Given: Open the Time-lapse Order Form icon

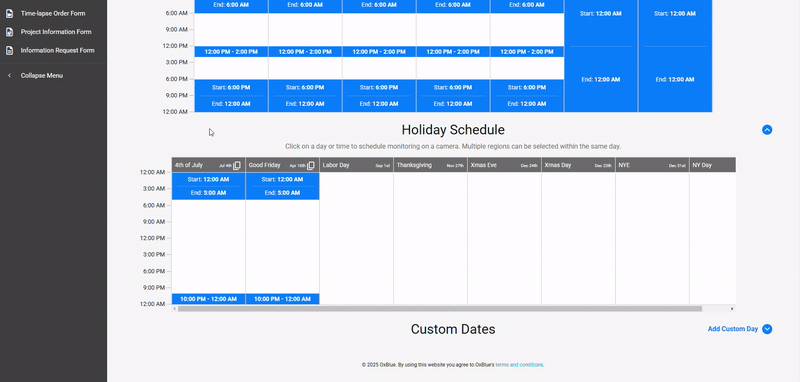Looking at the screenshot, I should [x=9, y=13].
